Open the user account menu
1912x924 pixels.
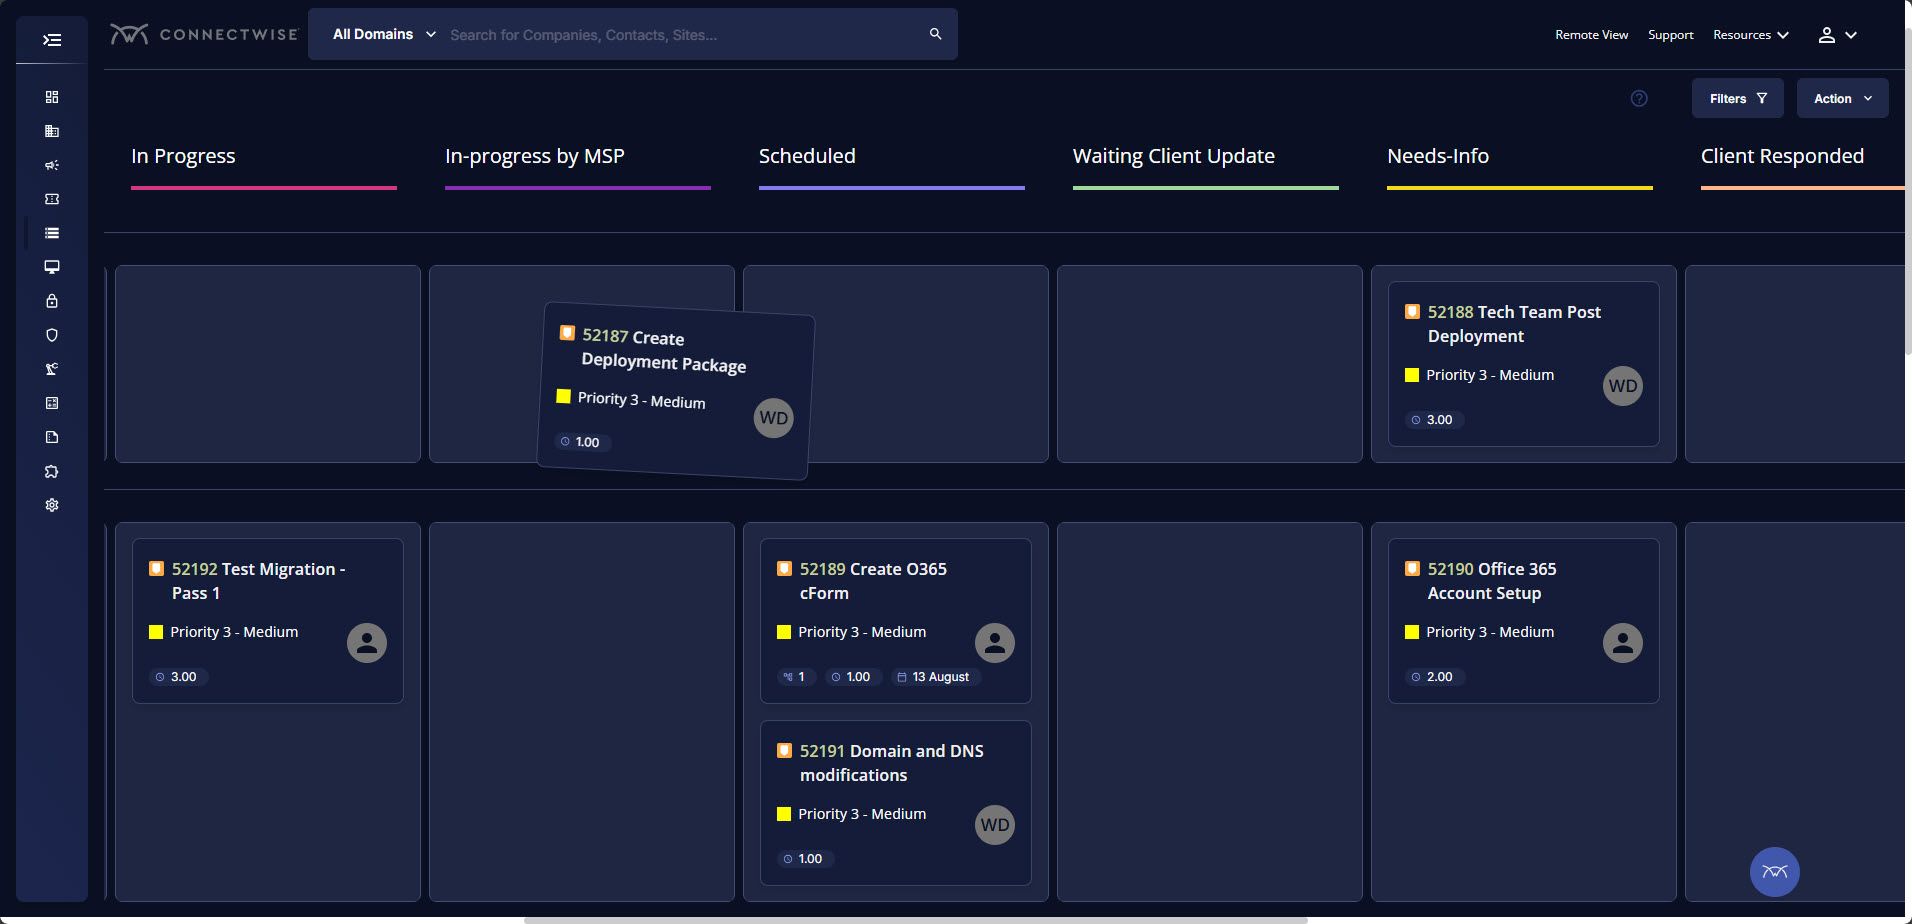click(1837, 35)
